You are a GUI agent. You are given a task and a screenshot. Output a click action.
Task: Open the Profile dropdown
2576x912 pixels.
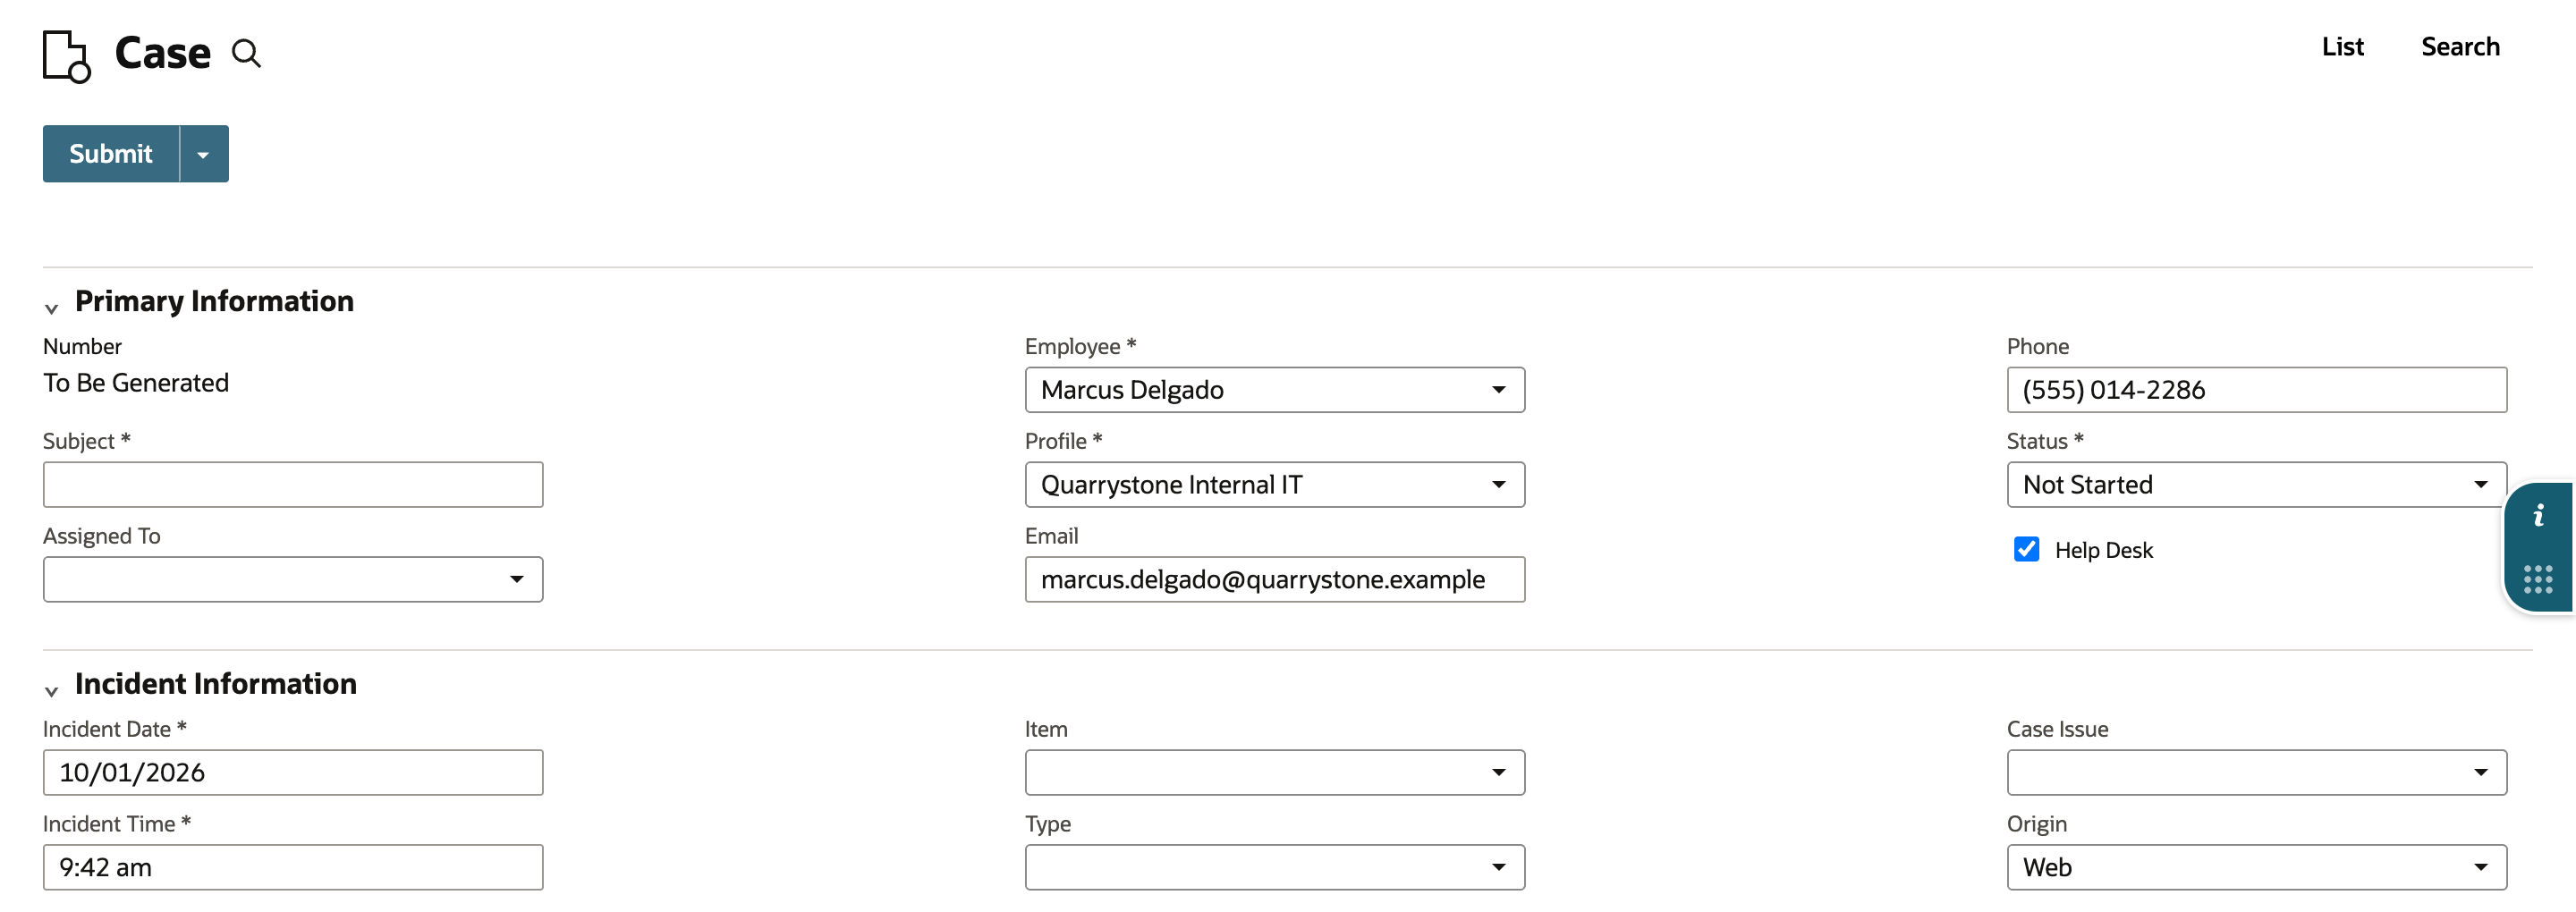1274,485
